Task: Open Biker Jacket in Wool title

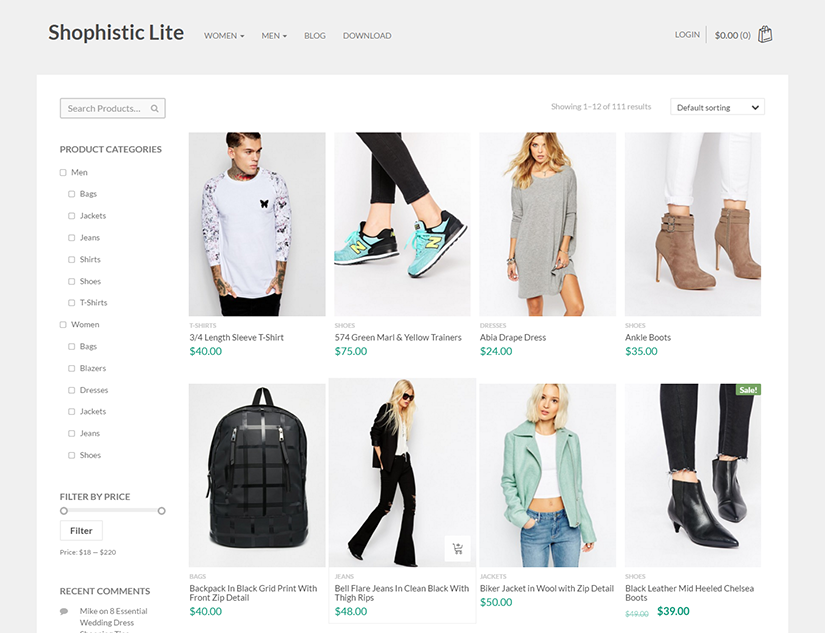Action: coord(547,588)
